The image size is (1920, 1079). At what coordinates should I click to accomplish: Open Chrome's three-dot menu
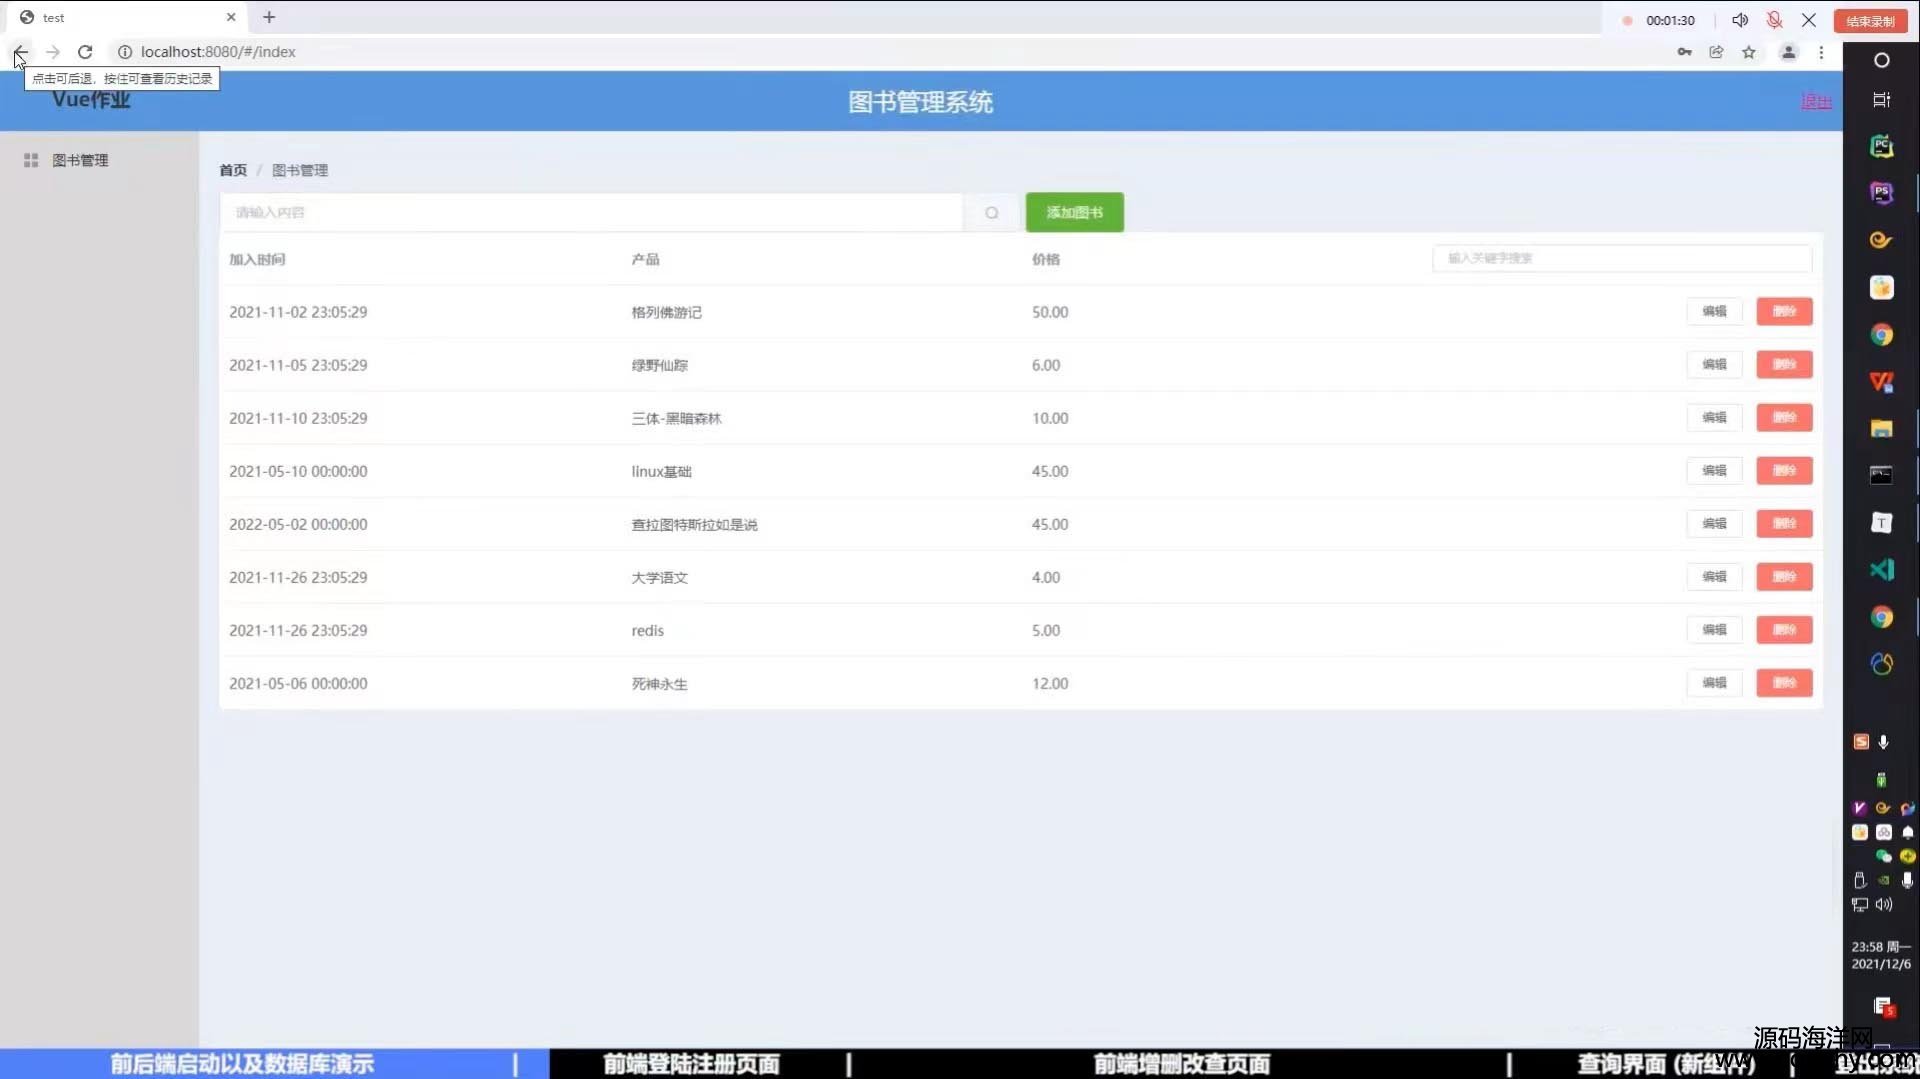(1821, 52)
